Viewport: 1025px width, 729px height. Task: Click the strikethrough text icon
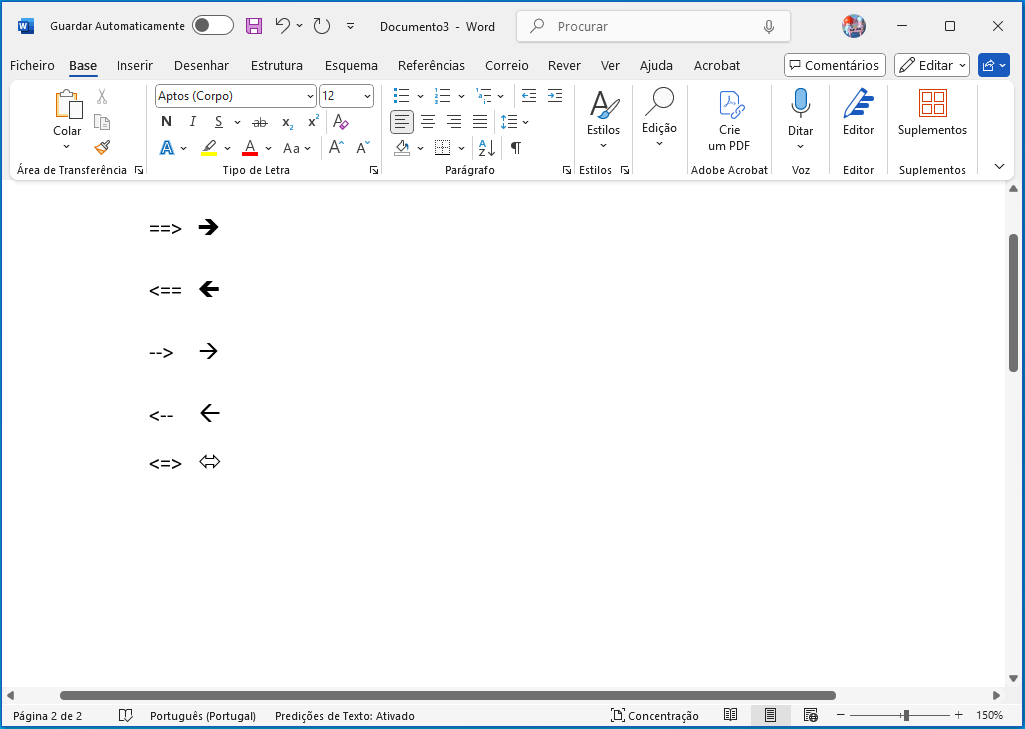click(x=260, y=122)
